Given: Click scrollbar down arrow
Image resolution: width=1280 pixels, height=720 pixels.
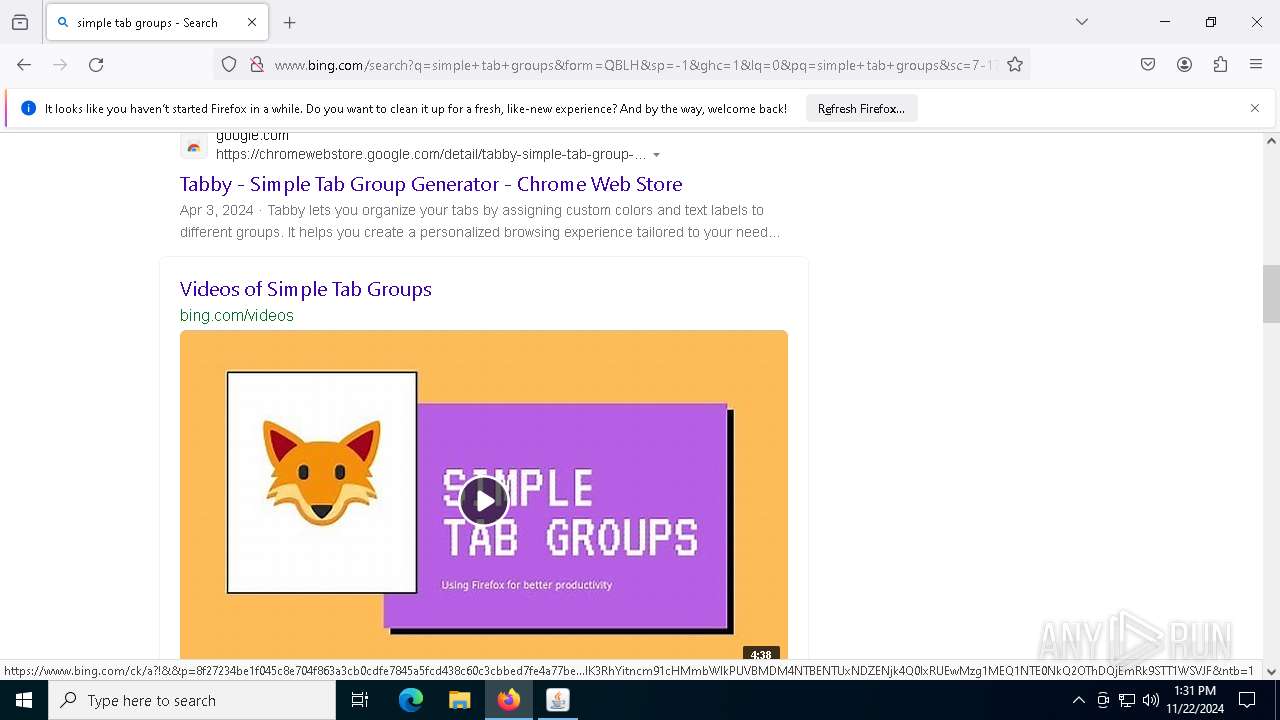Looking at the screenshot, I should coord(1271,672).
